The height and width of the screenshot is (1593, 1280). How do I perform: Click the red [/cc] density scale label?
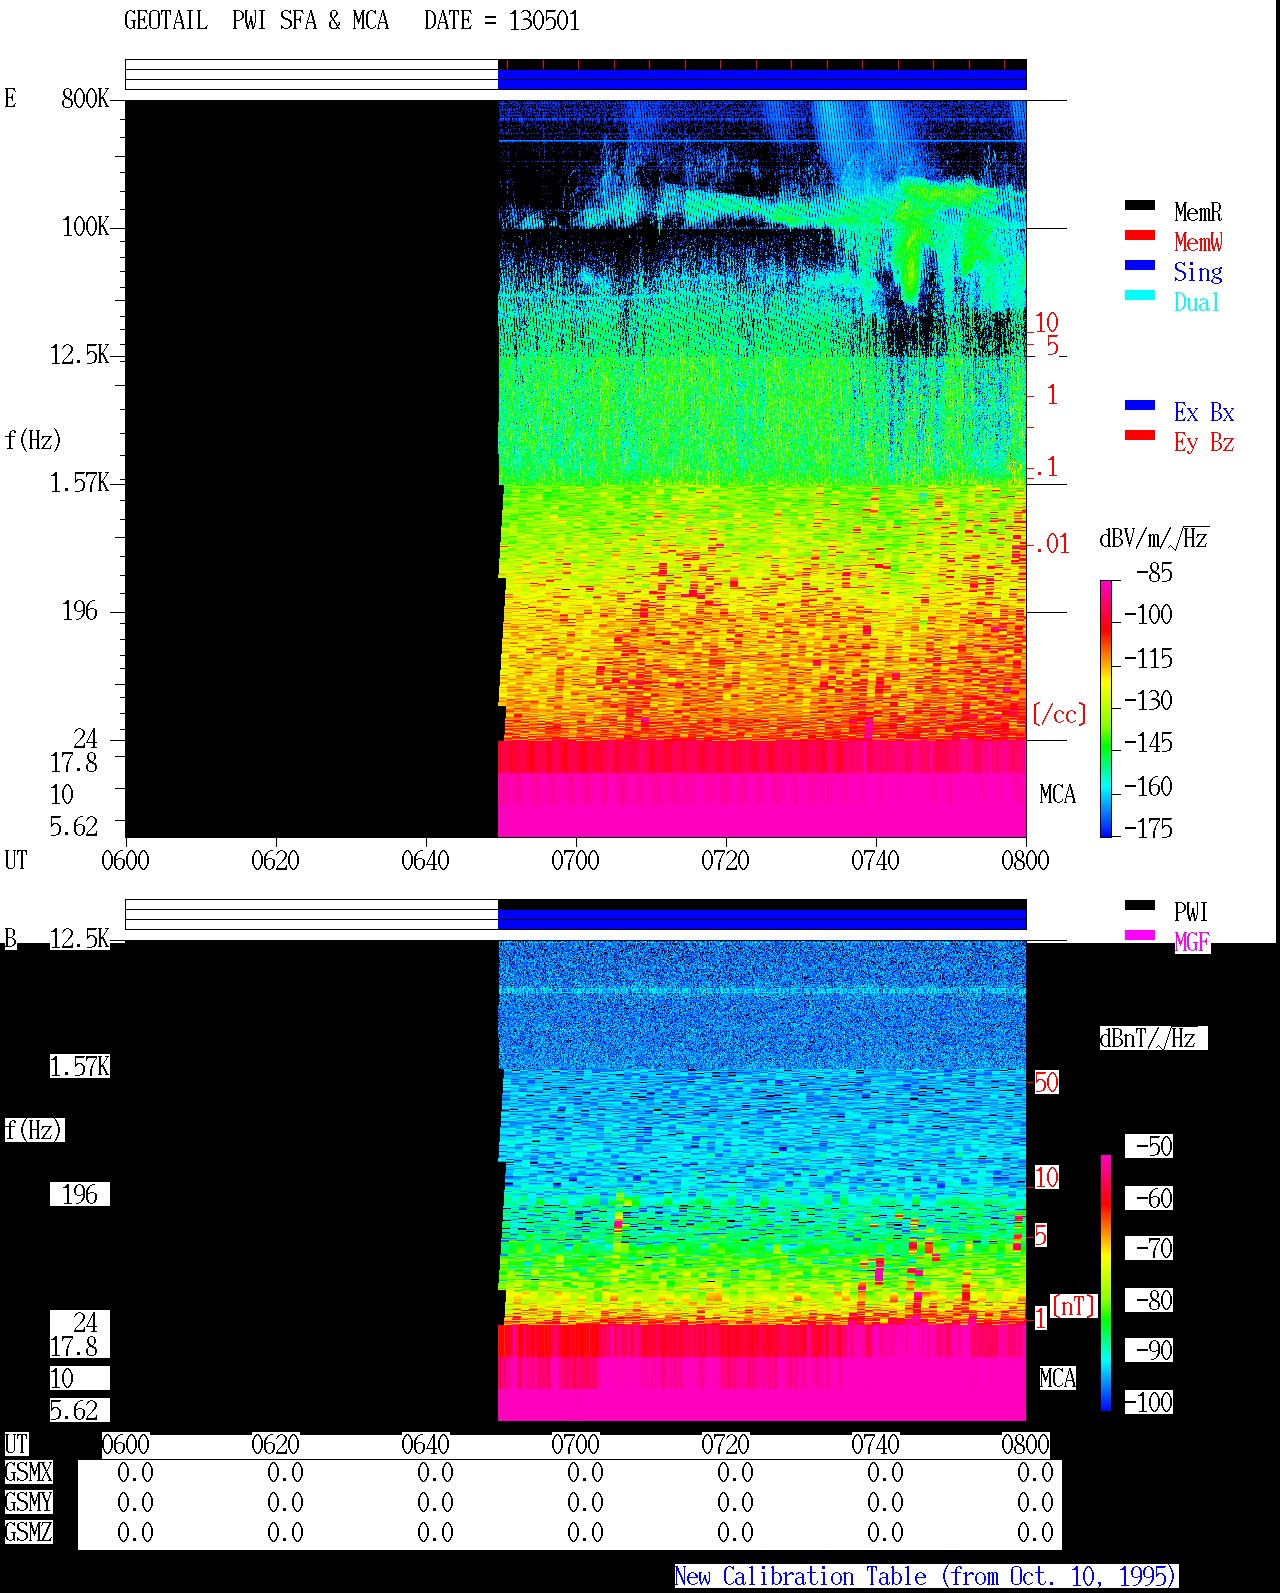[1059, 714]
